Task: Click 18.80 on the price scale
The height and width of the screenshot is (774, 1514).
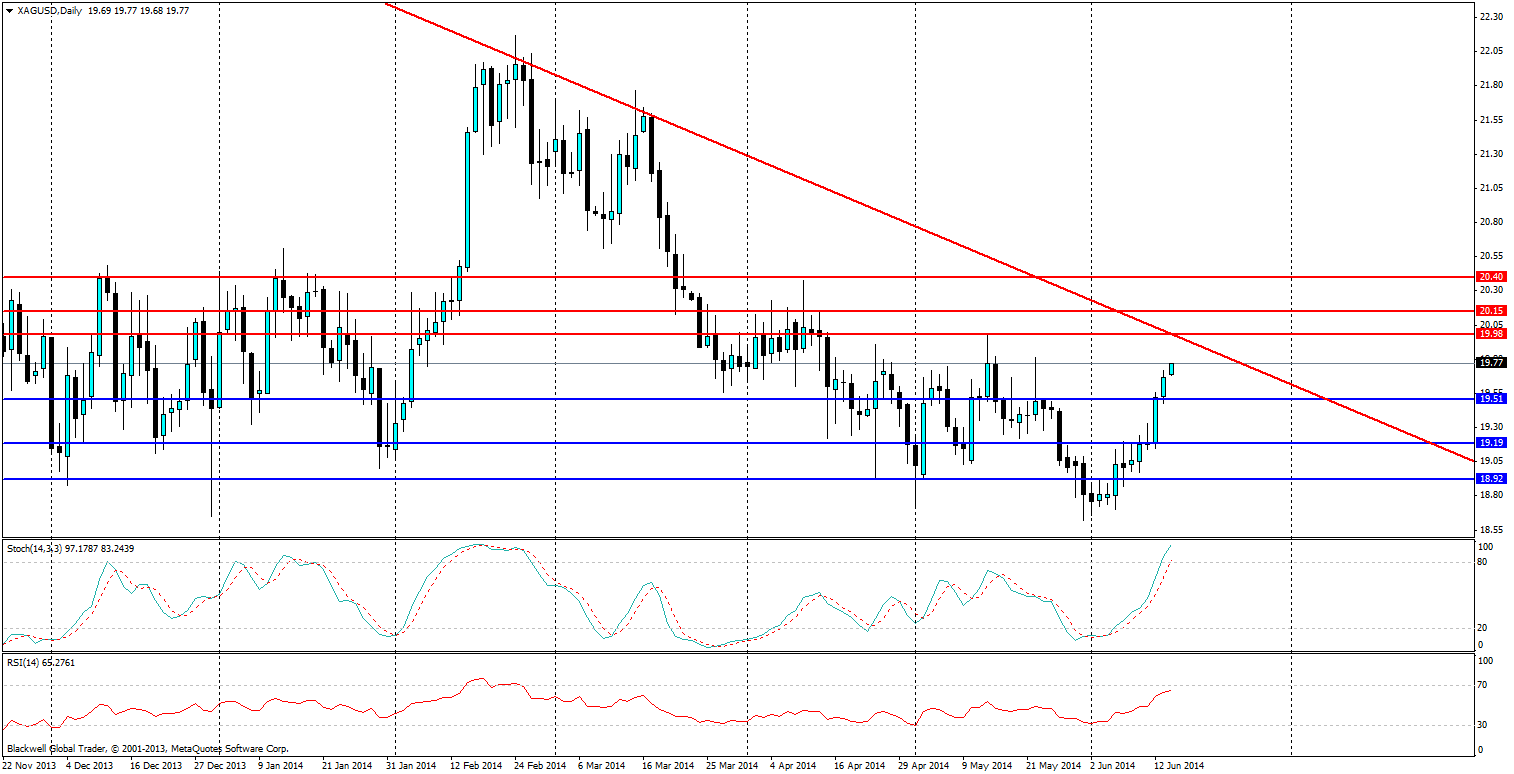Action: click(x=1491, y=495)
